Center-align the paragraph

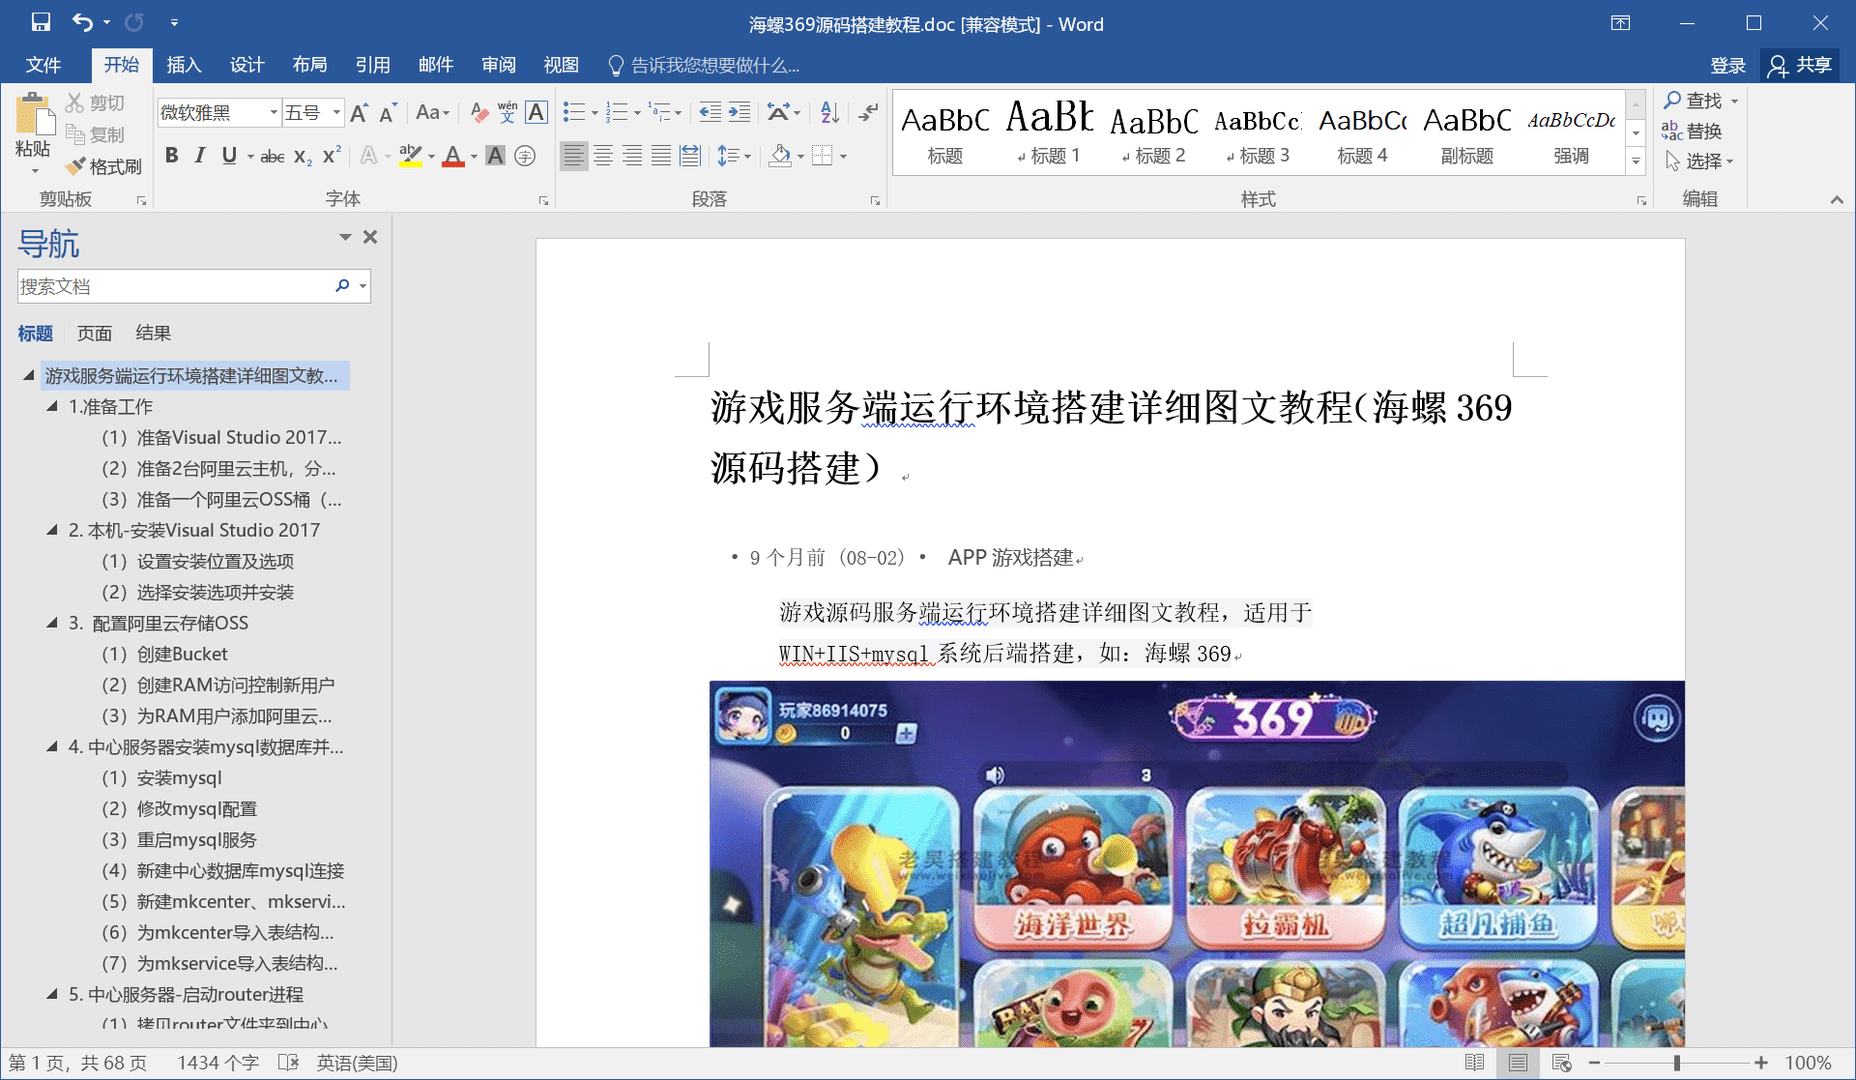click(603, 156)
